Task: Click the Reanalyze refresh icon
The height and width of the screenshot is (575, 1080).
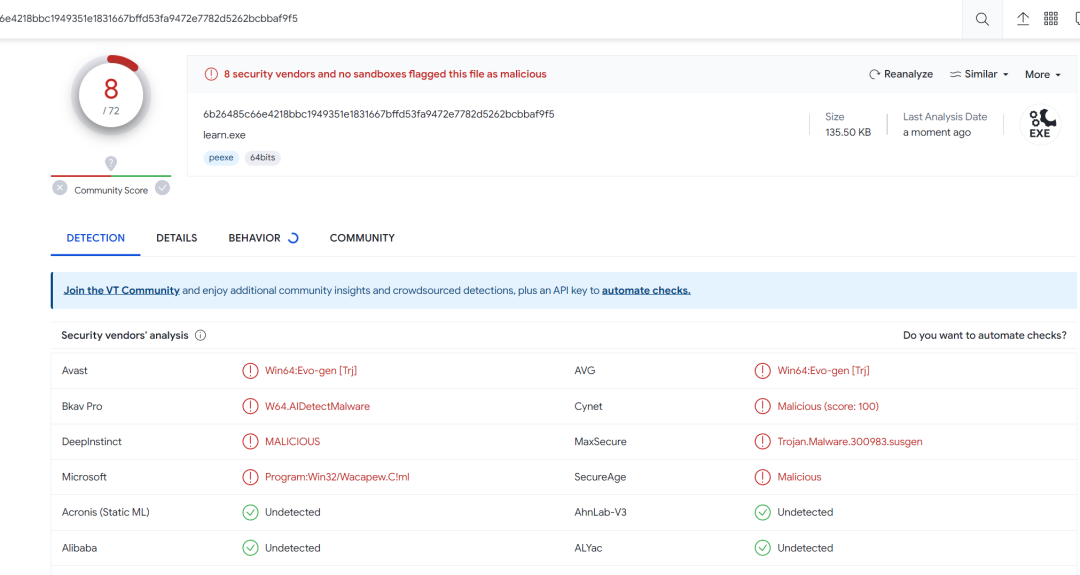Action: pos(875,74)
